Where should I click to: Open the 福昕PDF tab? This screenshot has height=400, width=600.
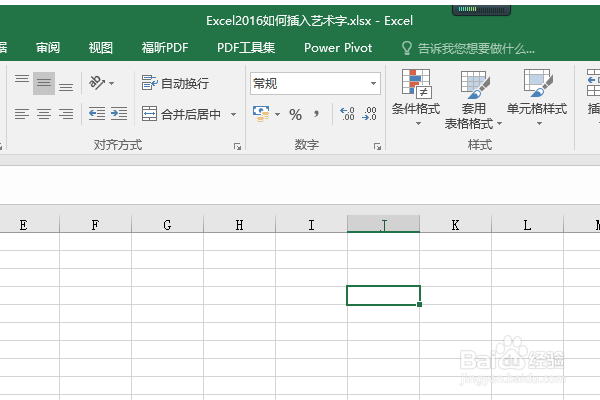(165, 48)
